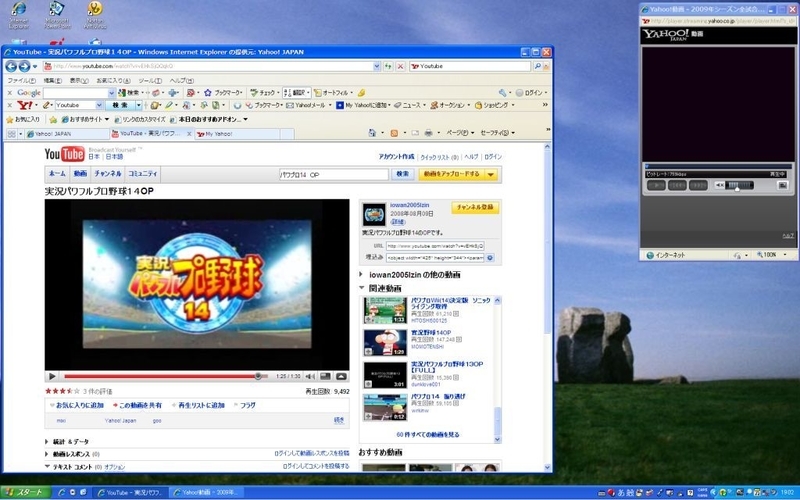Viewport: 800px width, 500px height.
Task: Open the 表示(V) menu
Action: click(79, 81)
